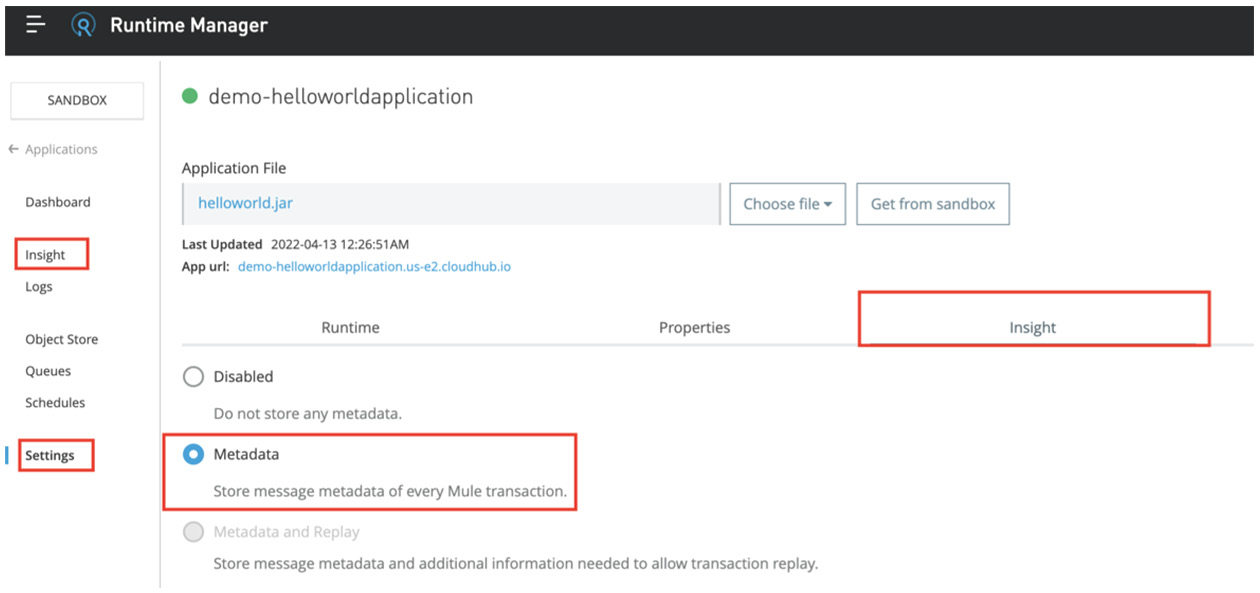Click the green status indicator dot
The width and height of the screenshot is (1260, 593).
click(190, 96)
